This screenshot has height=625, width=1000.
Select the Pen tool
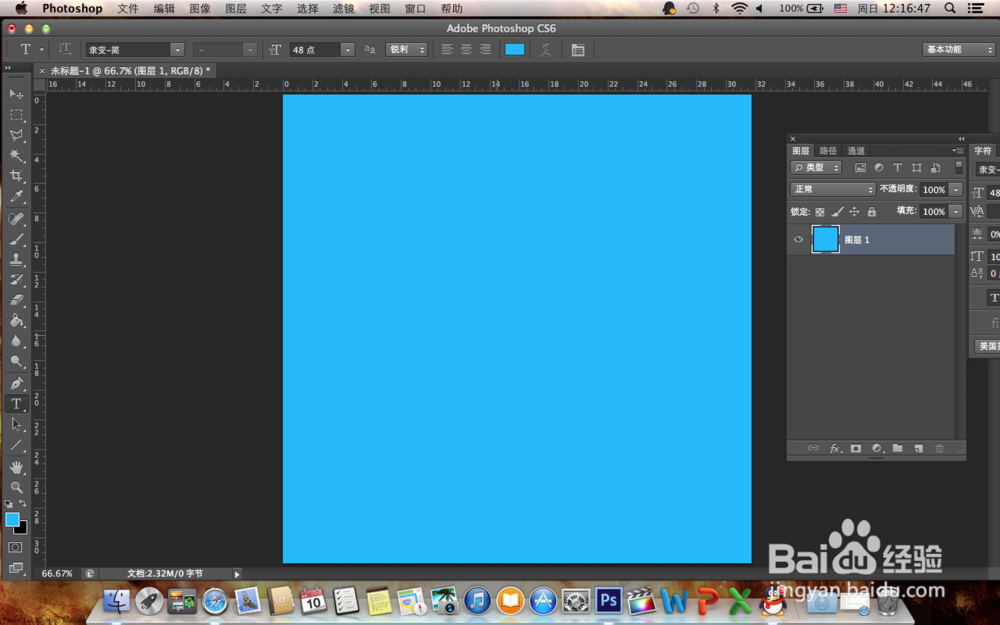click(17, 383)
